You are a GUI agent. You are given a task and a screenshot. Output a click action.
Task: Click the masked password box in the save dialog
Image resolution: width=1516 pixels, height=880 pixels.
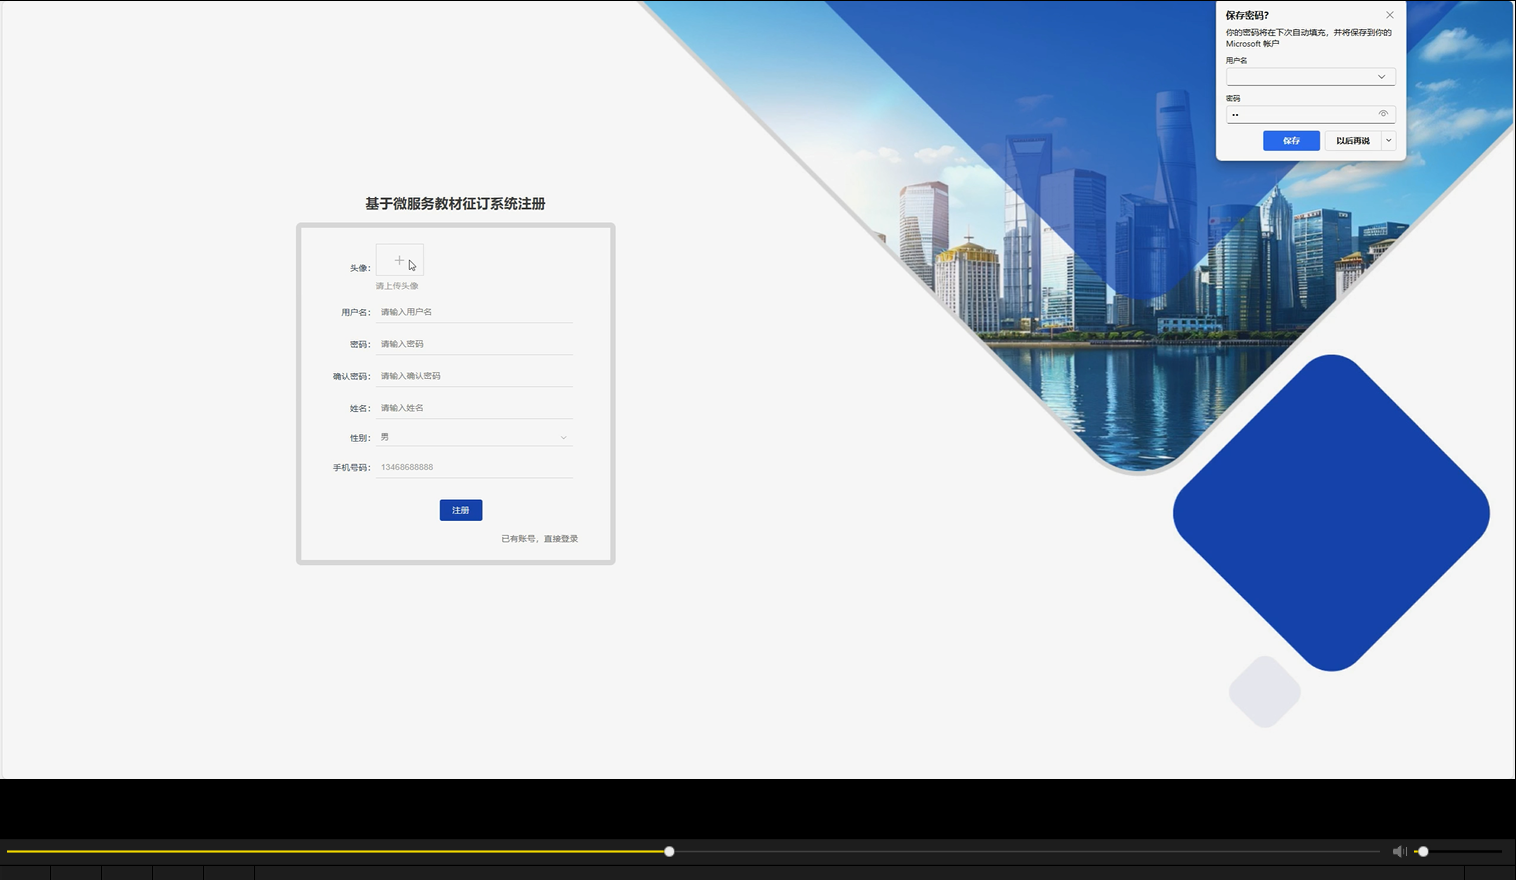pyautogui.click(x=1300, y=114)
